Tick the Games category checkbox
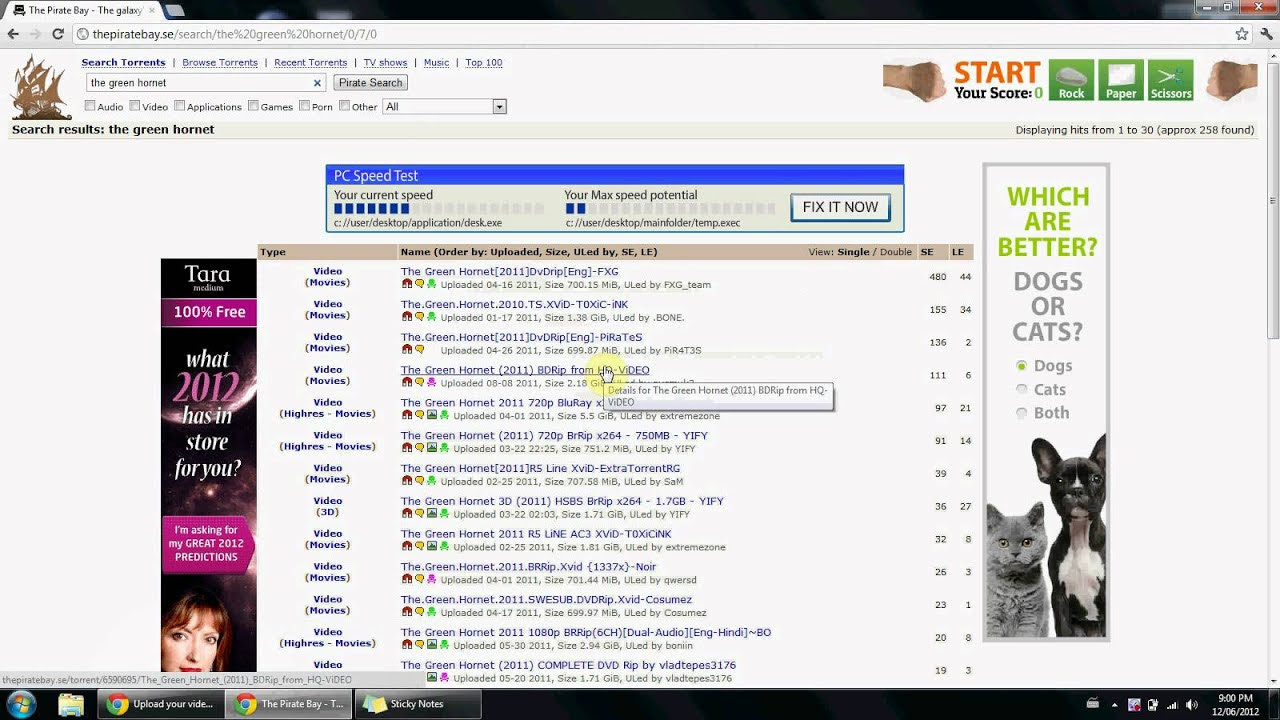Viewport: 1280px width, 720px height. (253, 106)
